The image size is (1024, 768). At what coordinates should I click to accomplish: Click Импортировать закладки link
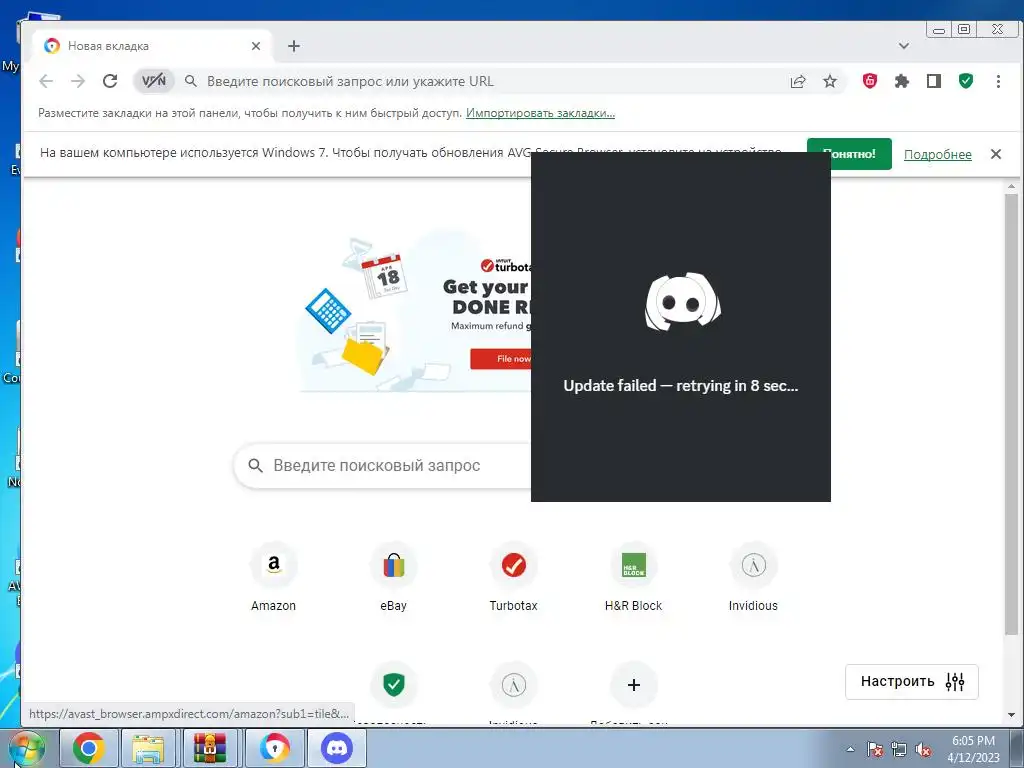tap(540, 113)
